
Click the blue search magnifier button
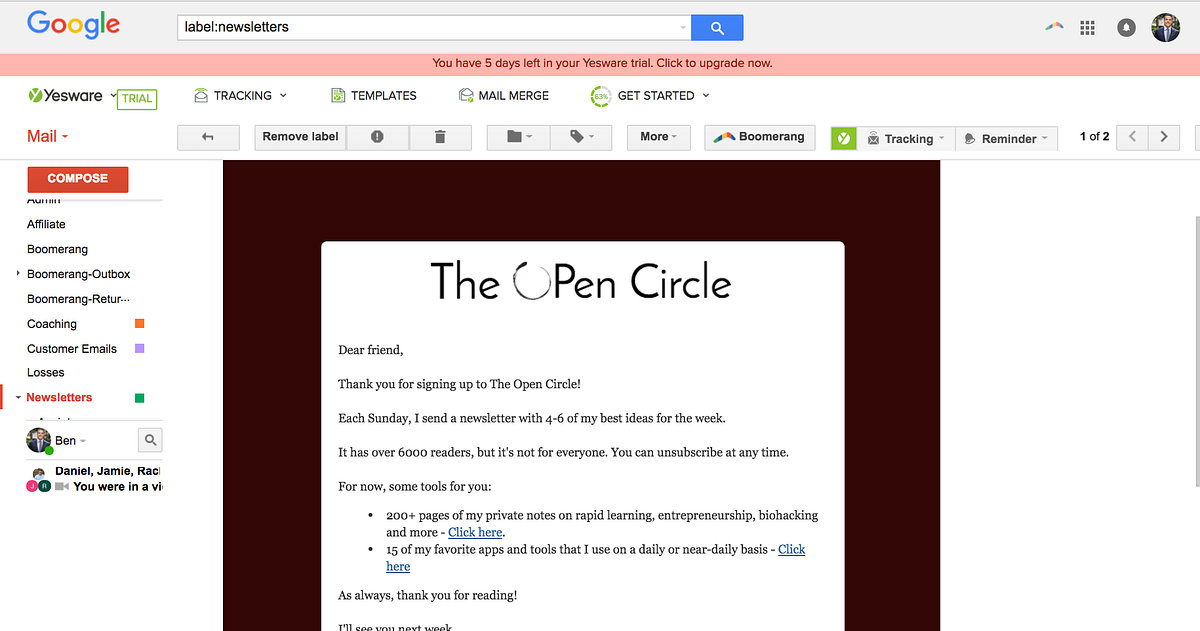tap(717, 27)
